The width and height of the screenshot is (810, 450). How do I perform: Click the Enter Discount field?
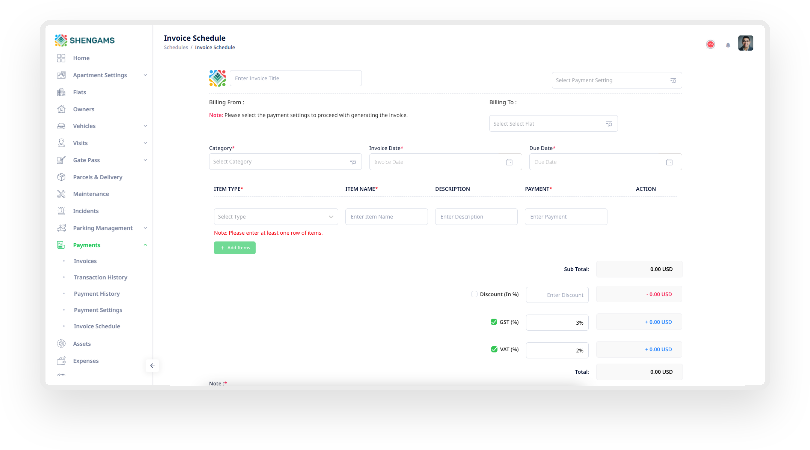pos(557,294)
